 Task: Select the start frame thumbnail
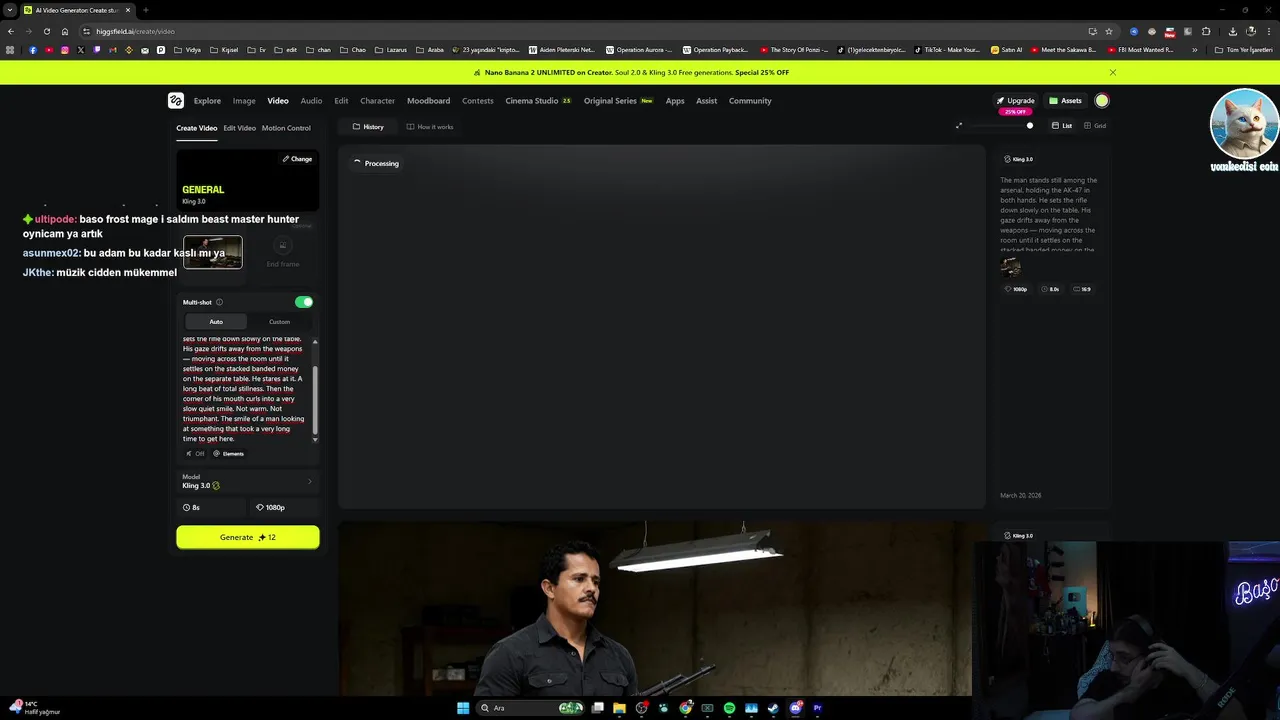point(212,252)
